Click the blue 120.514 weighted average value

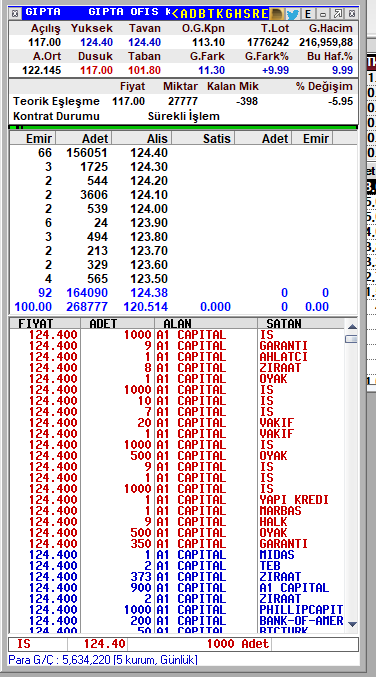click(x=145, y=307)
